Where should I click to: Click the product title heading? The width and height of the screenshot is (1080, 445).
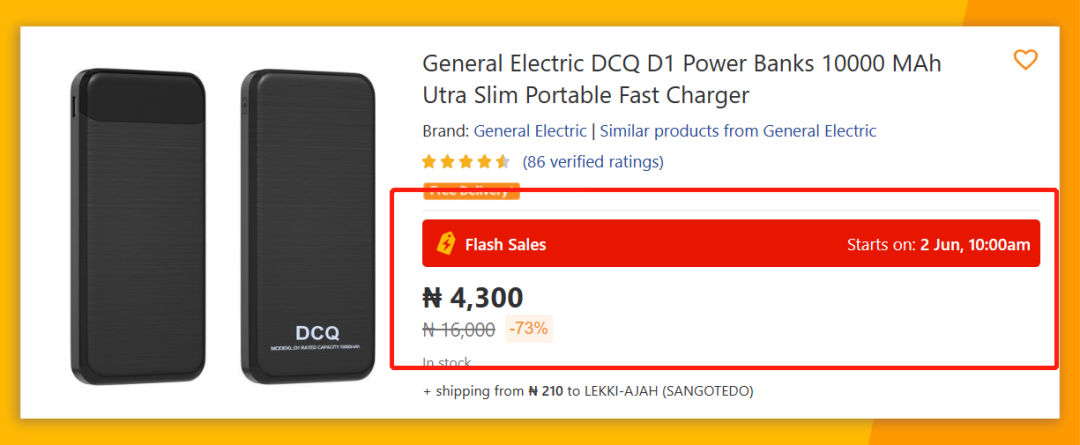coord(682,80)
